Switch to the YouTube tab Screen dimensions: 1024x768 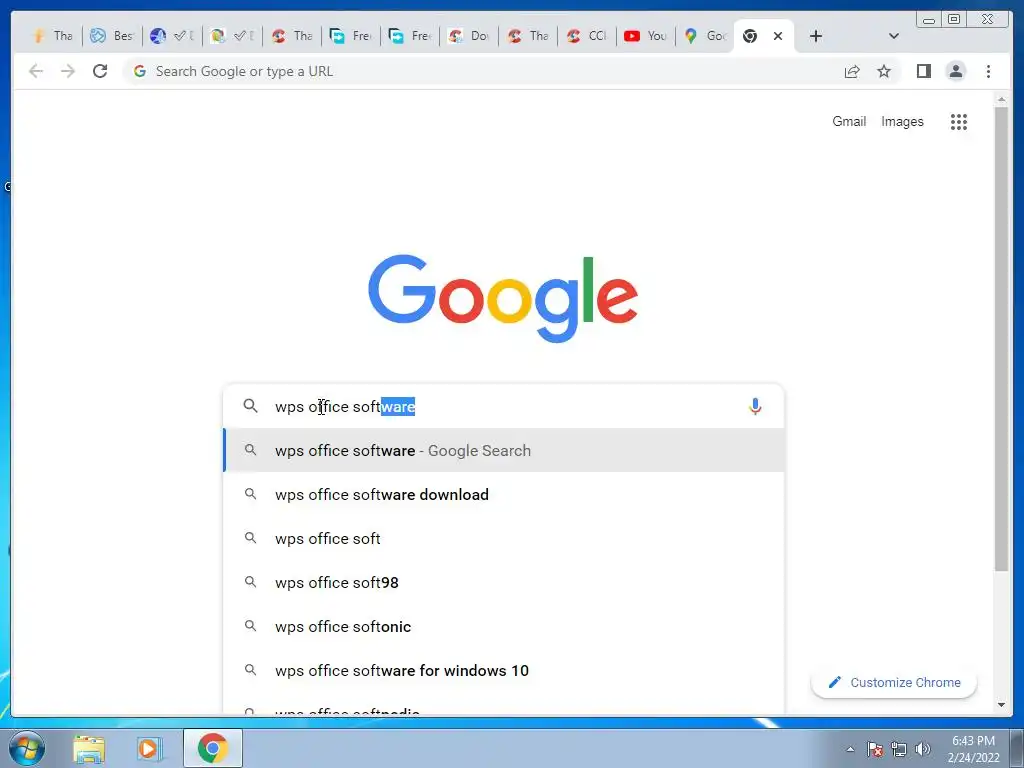point(645,36)
